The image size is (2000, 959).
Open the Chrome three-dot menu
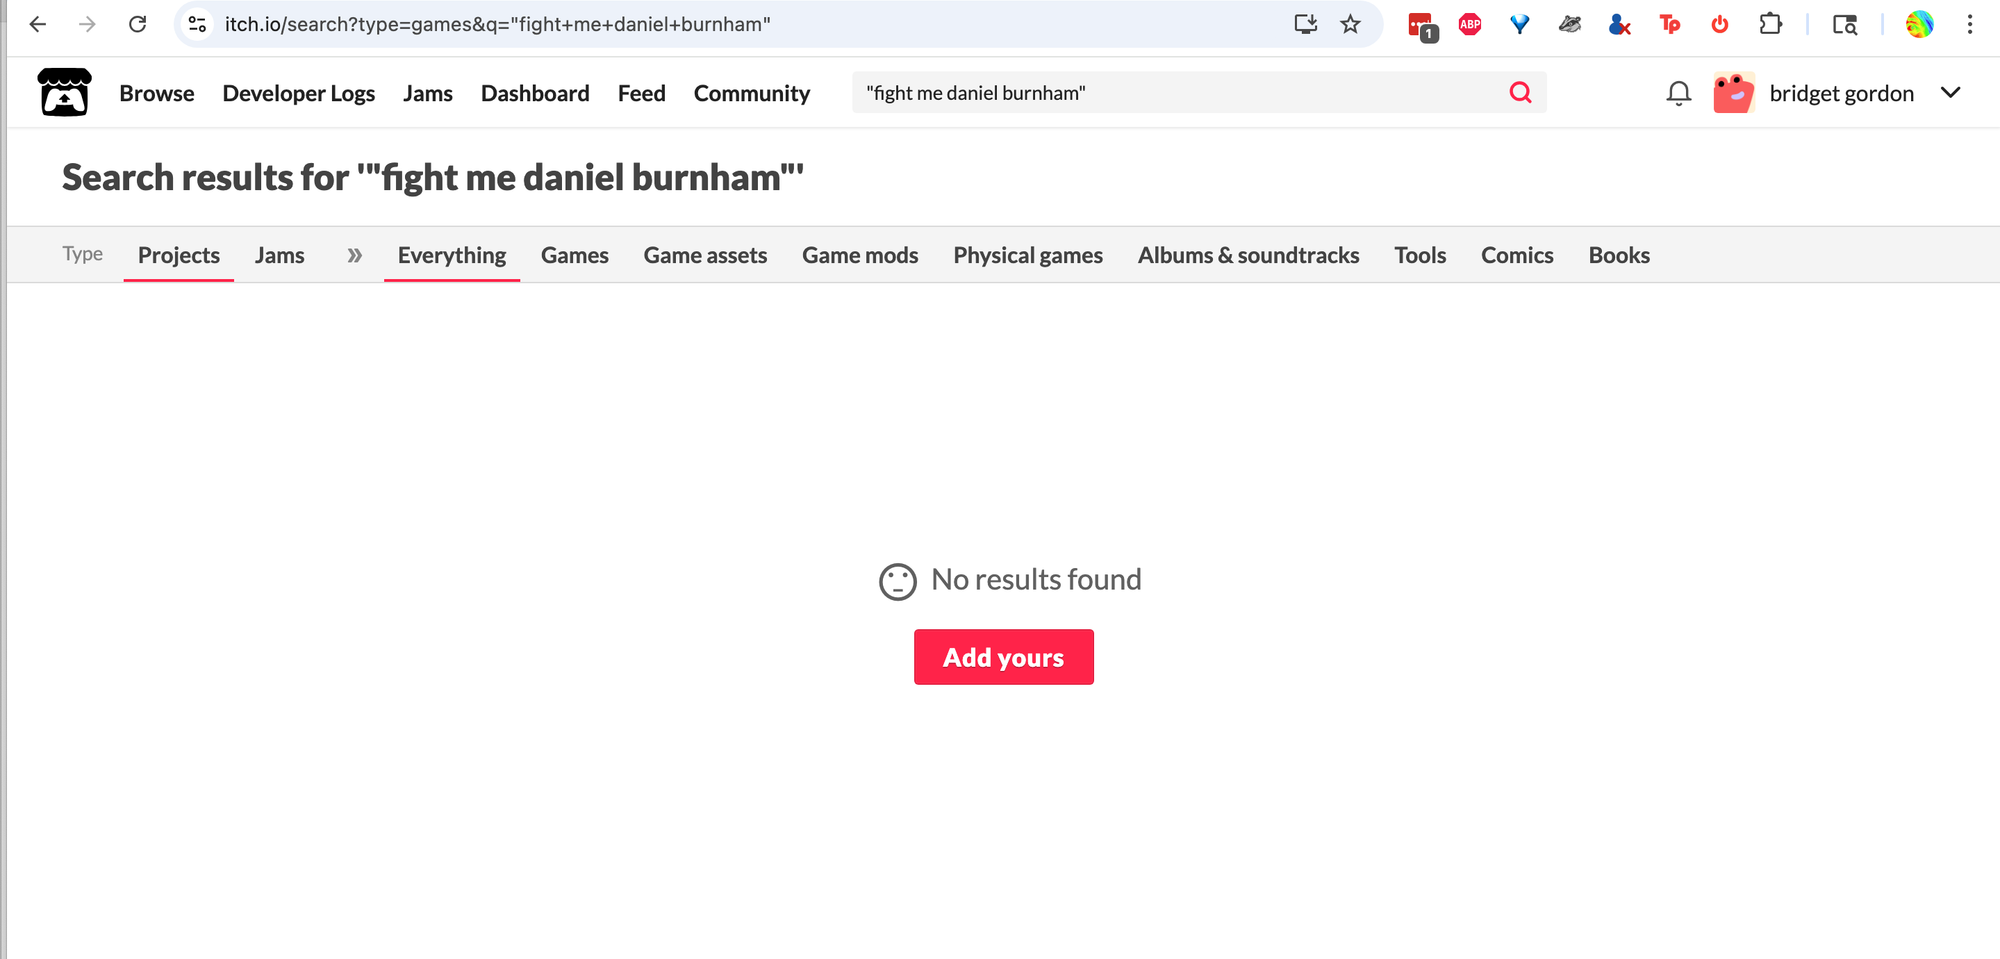tap(1969, 24)
